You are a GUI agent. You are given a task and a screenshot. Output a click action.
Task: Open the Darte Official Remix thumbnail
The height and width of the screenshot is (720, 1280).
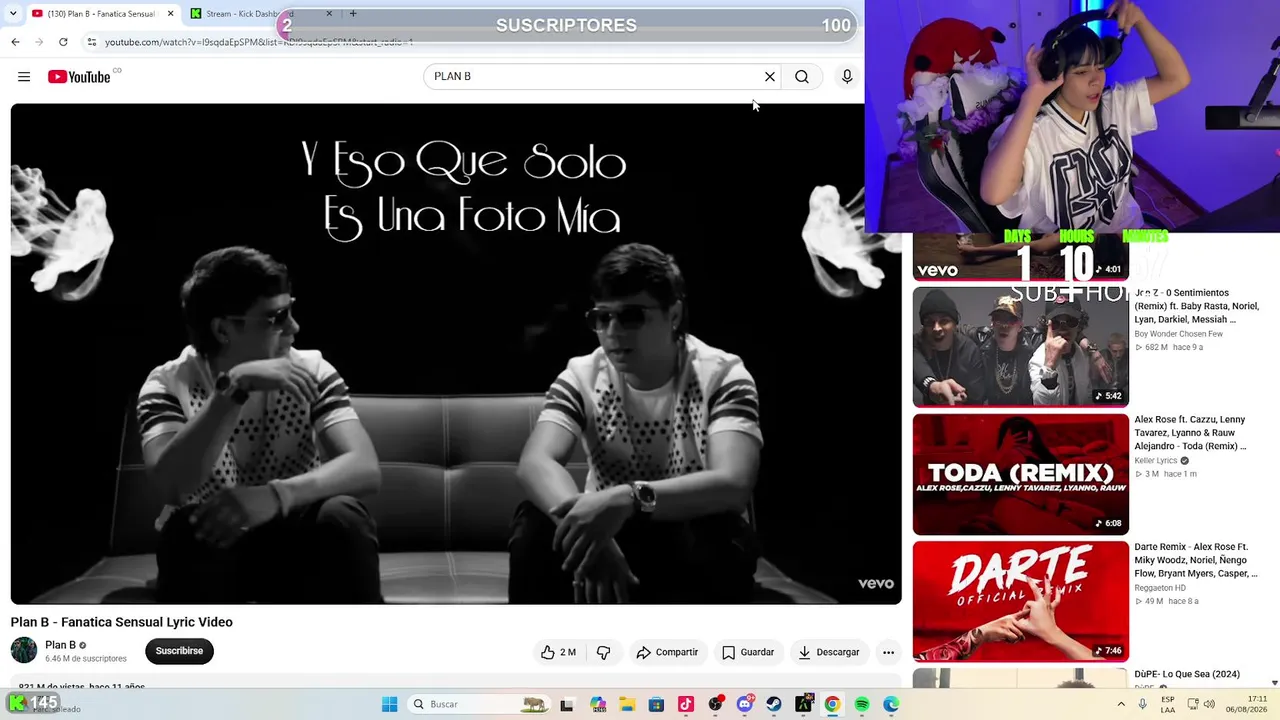click(x=1020, y=601)
